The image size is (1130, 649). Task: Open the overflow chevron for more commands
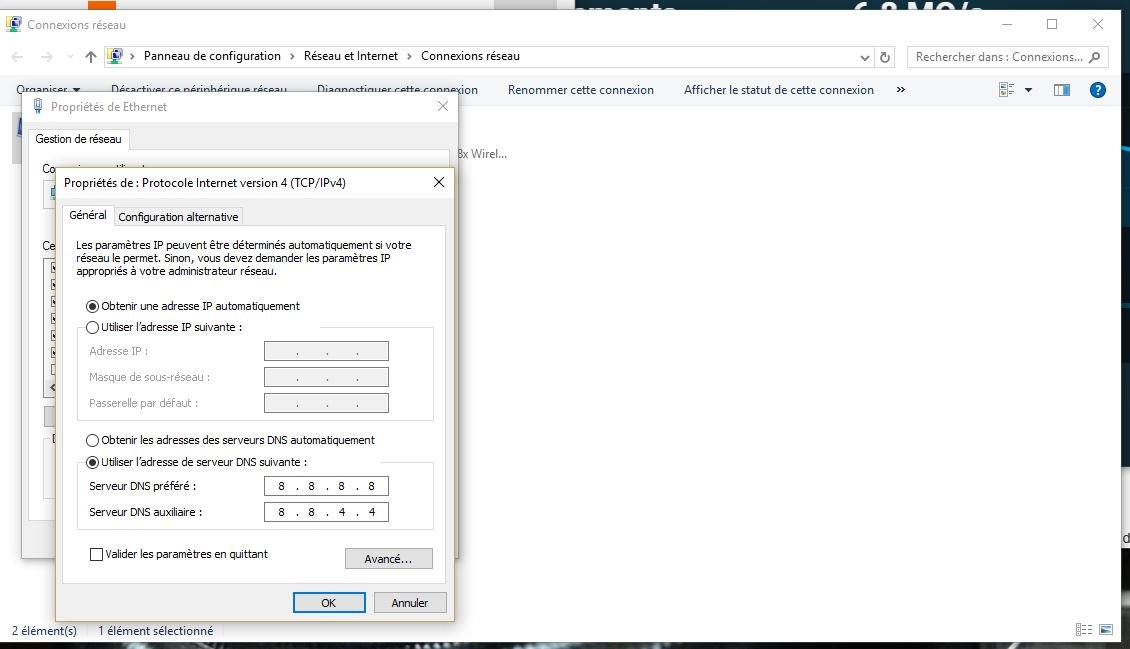click(x=900, y=89)
